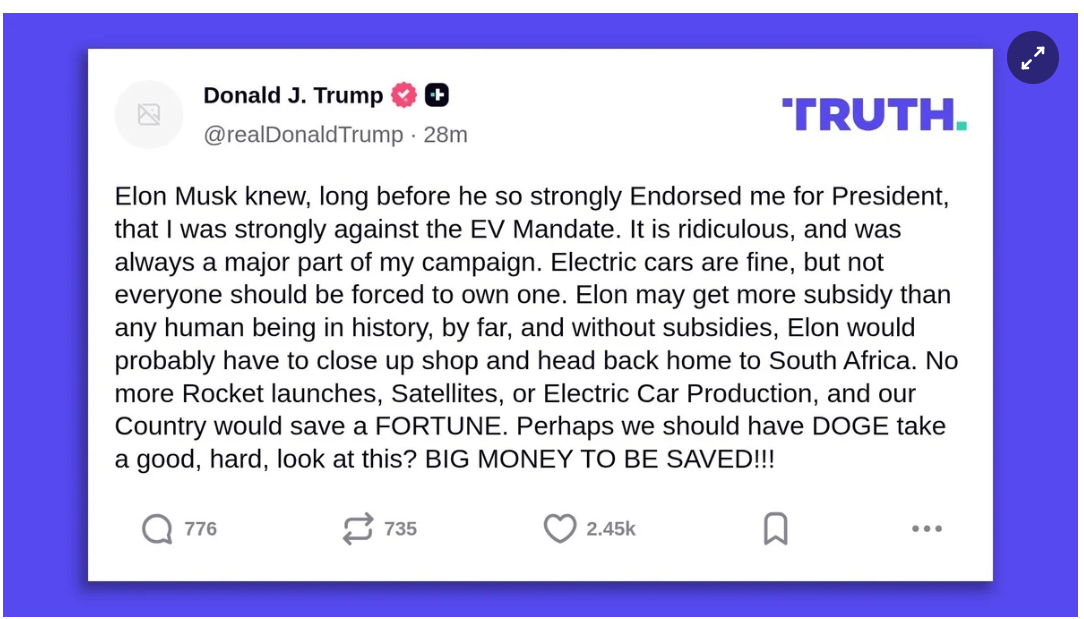Open the 735 reposts count
Screen dimensions: 1084x619
[400, 529]
